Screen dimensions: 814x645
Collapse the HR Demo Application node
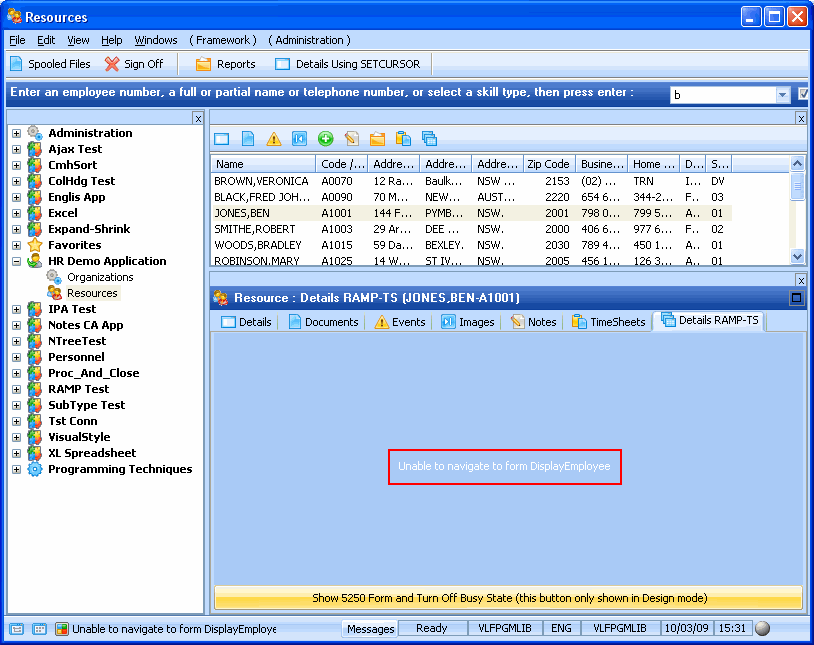tap(16, 261)
